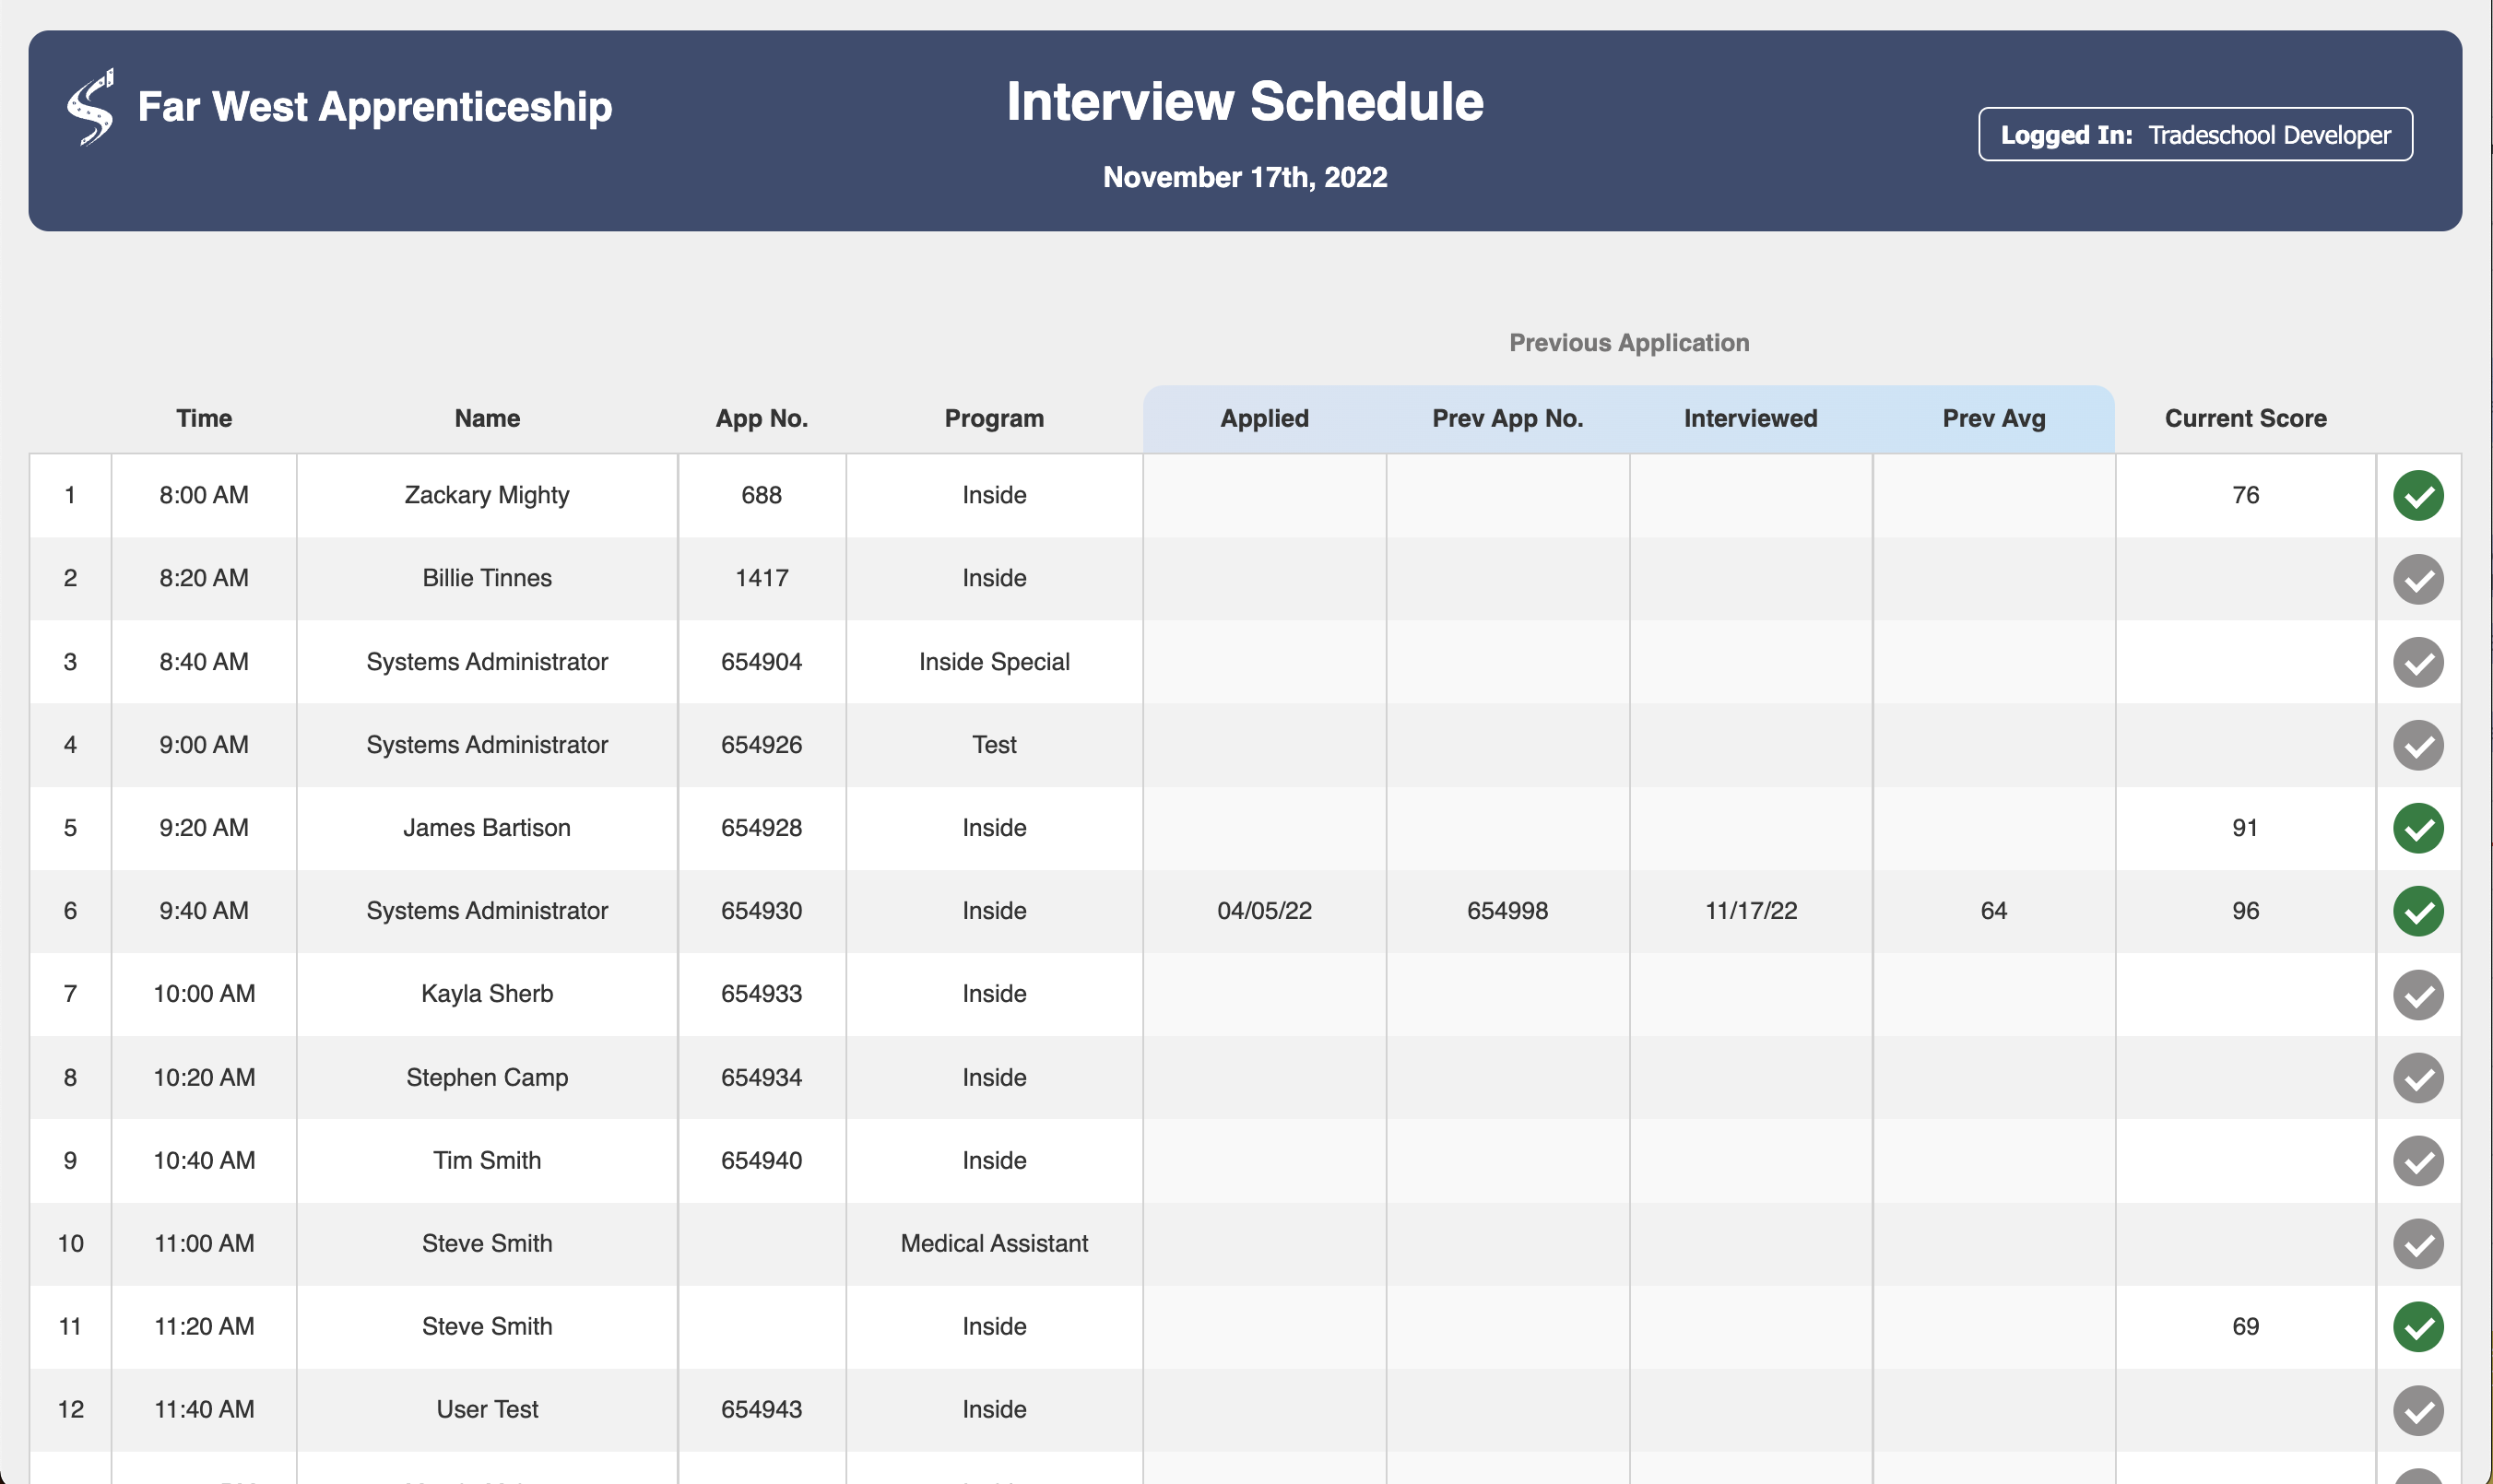Click the Time column header
2493x1484 pixels.
click(x=204, y=418)
